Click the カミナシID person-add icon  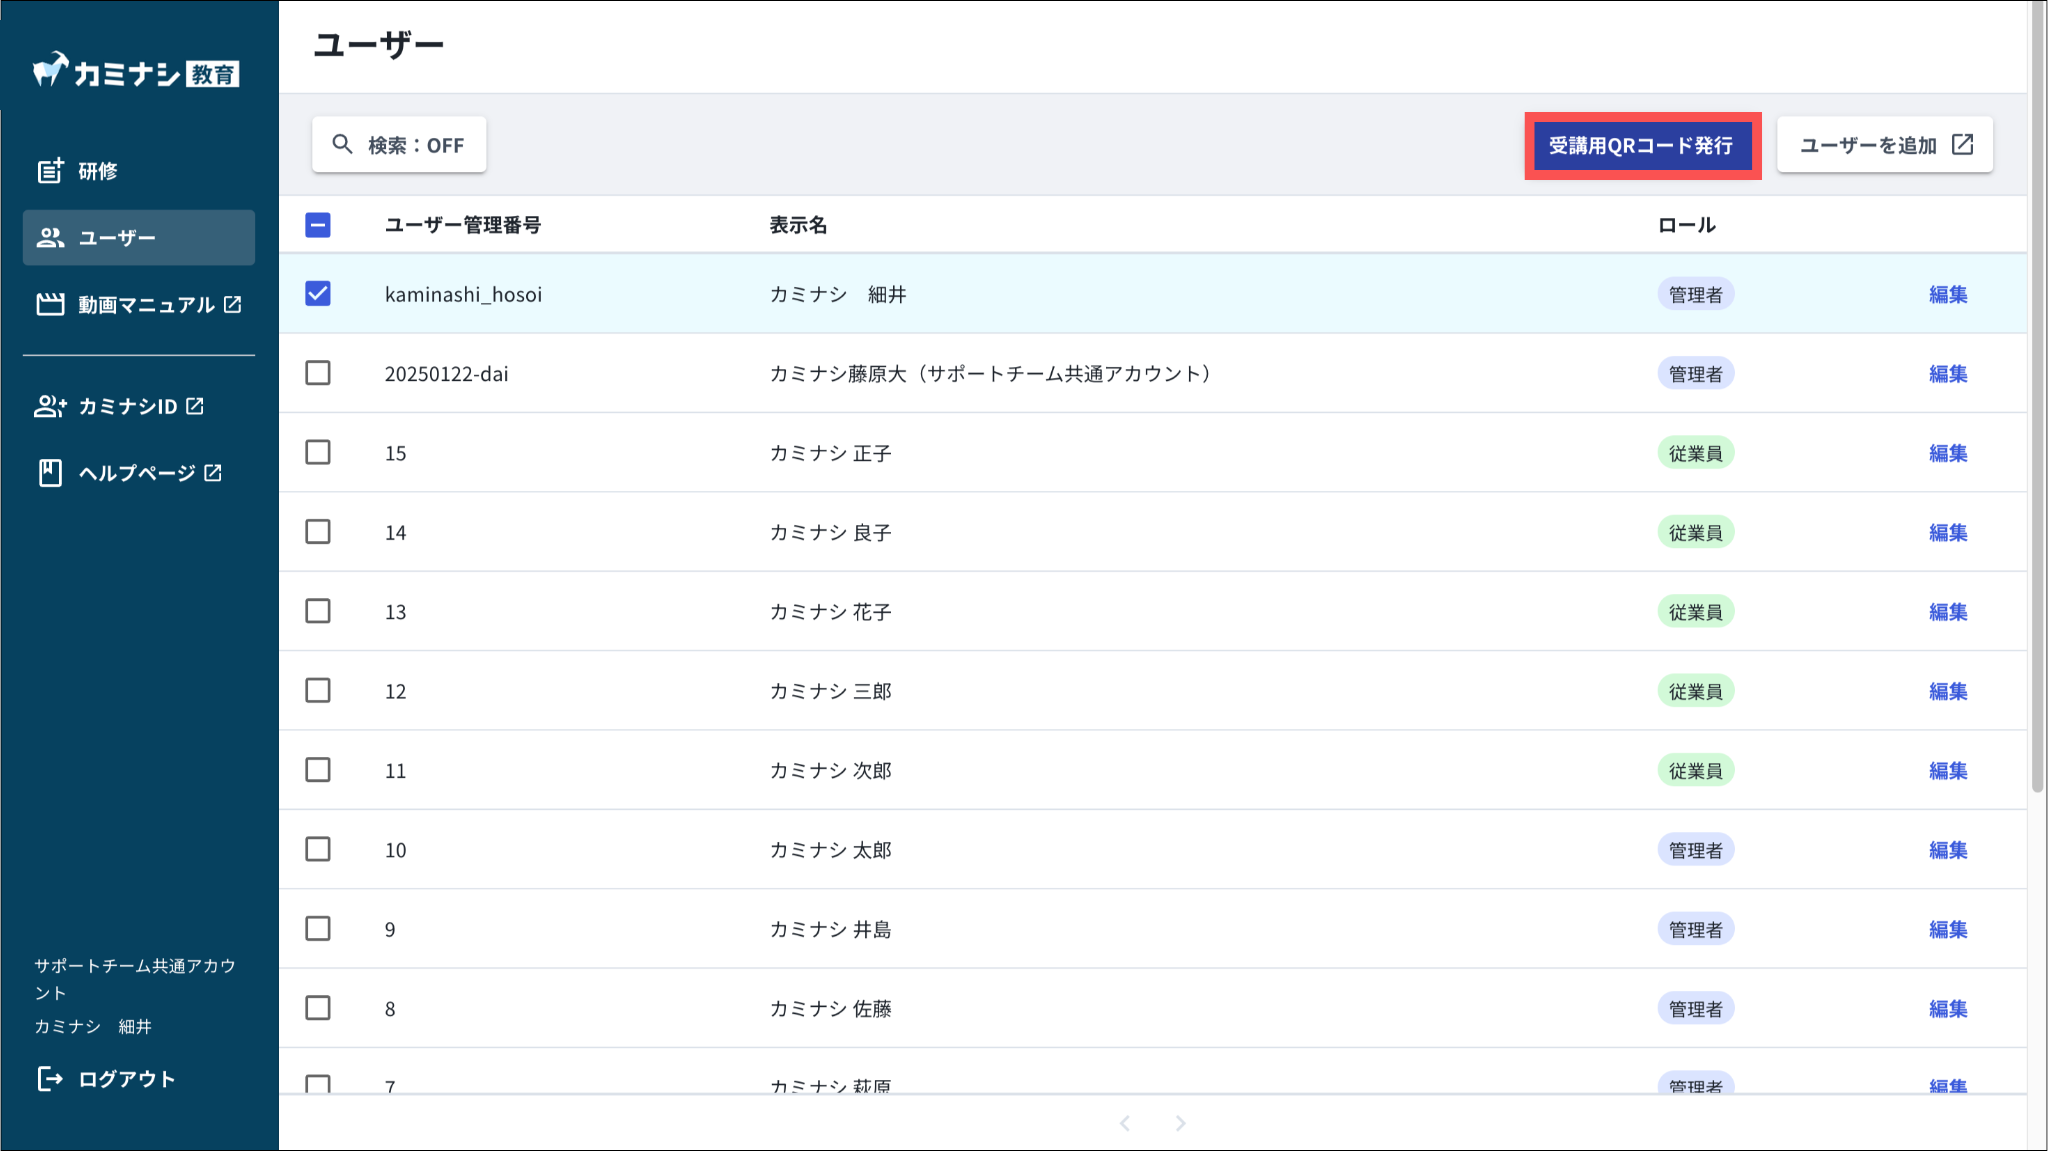pyautogui.click(x=51, y=406)
